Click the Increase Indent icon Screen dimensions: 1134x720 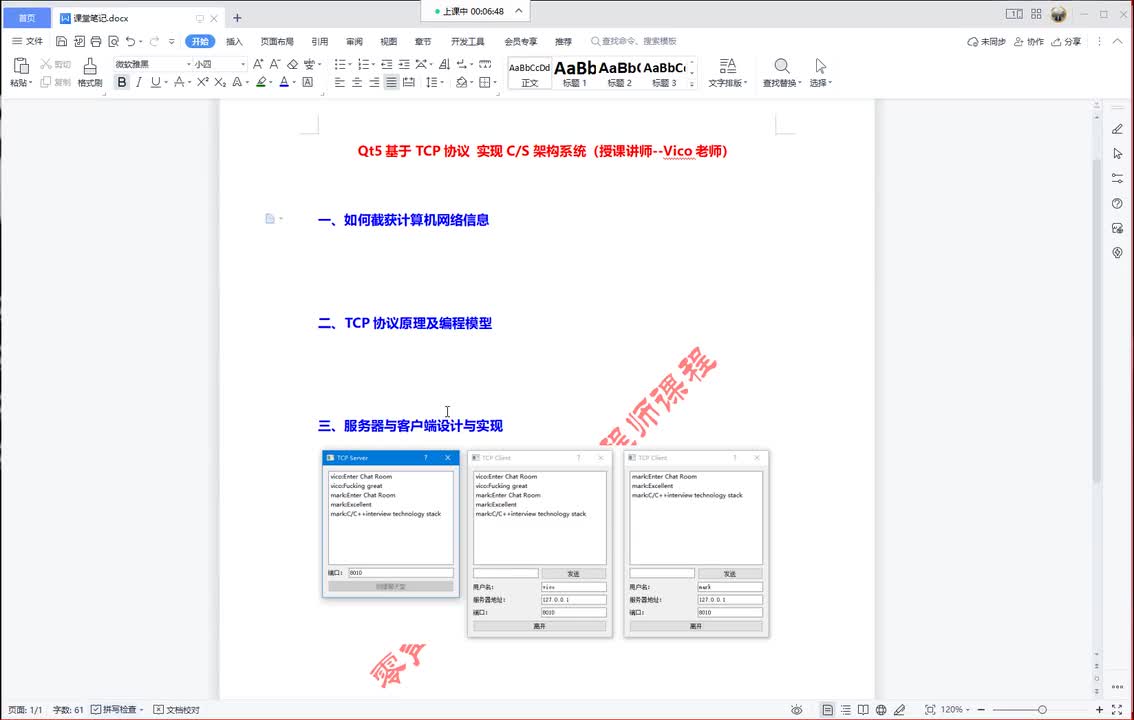[404, 64]
